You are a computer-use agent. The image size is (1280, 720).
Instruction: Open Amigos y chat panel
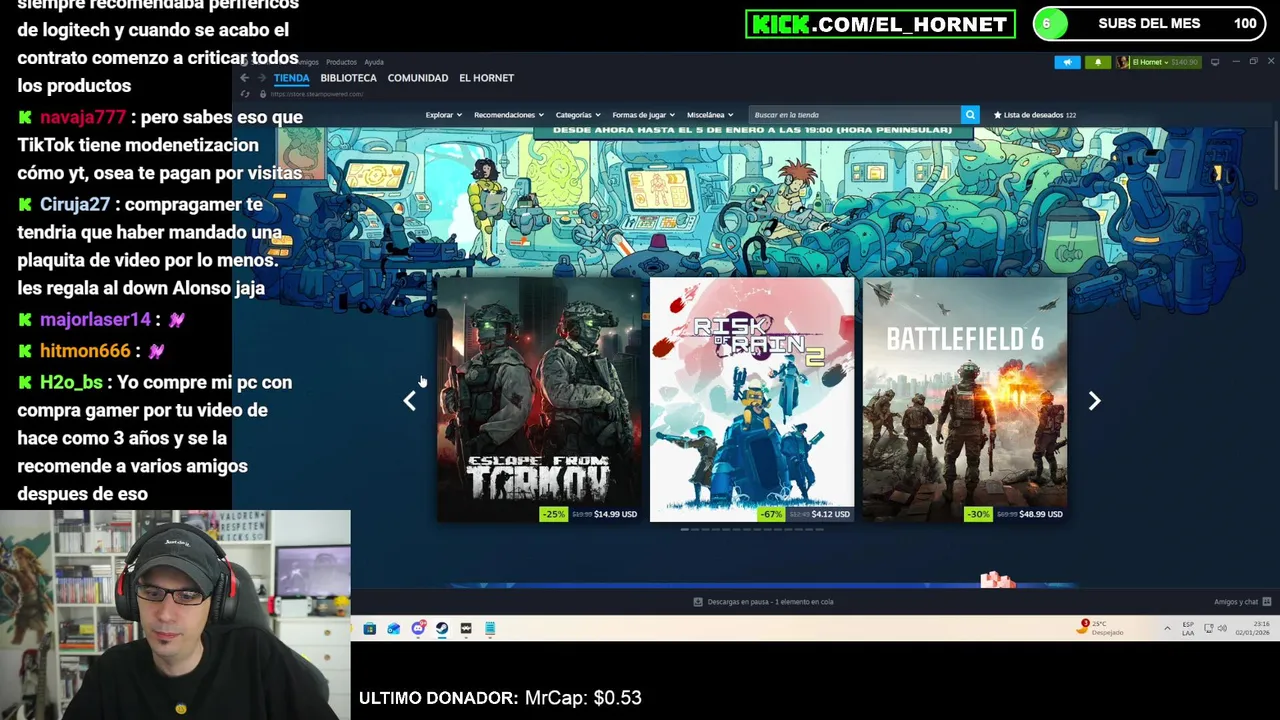click(1242, 602)
